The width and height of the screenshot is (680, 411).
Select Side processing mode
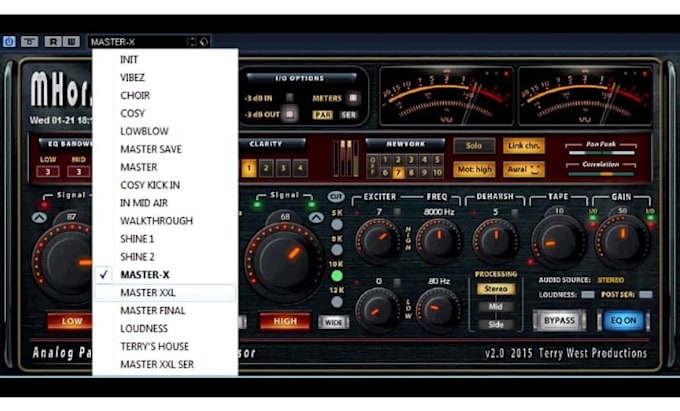[x=496, y=324]
